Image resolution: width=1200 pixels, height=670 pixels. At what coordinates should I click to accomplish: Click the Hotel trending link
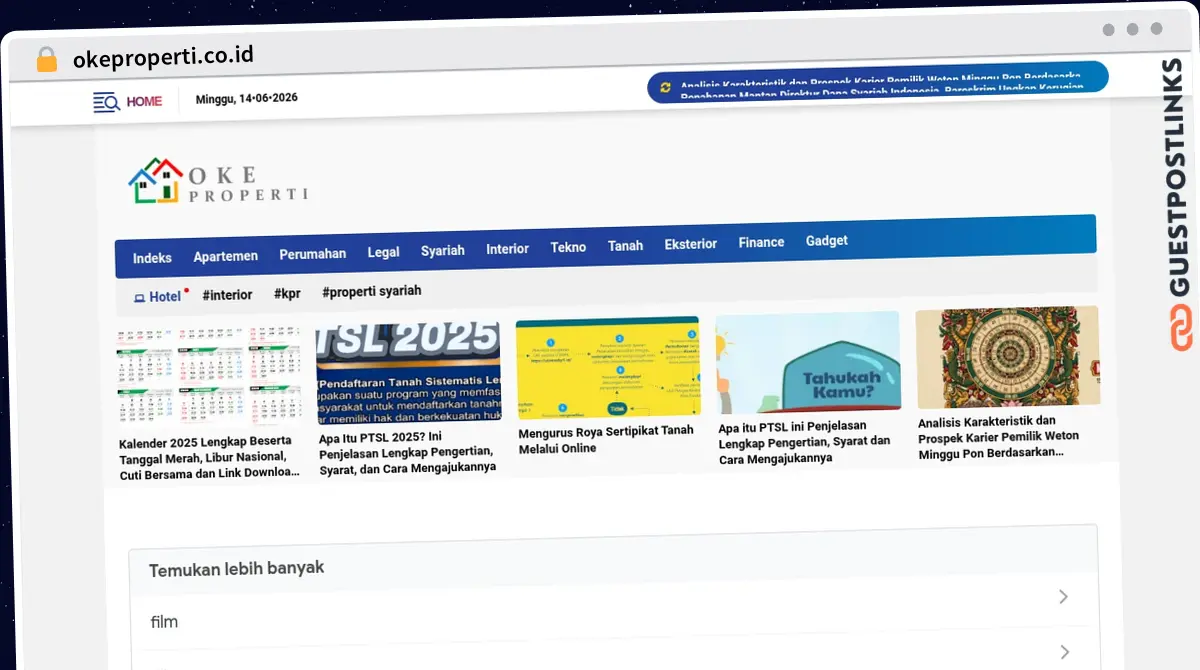tap(165, 297)
